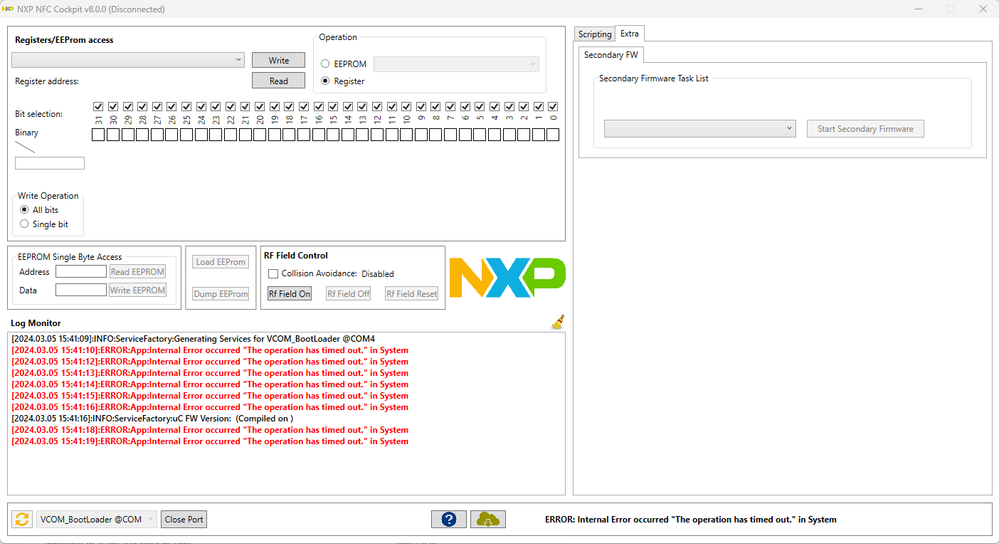The width and height of the screenshot is (999, 544).
Task: Uncheck bit selection checkbox for bit 31
Action: [x=98, y=106]
